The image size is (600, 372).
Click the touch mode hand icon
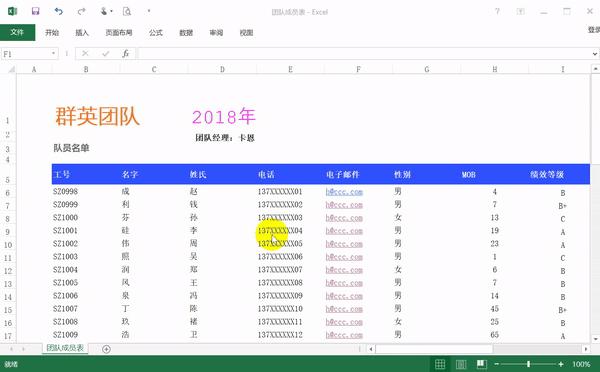(x=104, y=11)
